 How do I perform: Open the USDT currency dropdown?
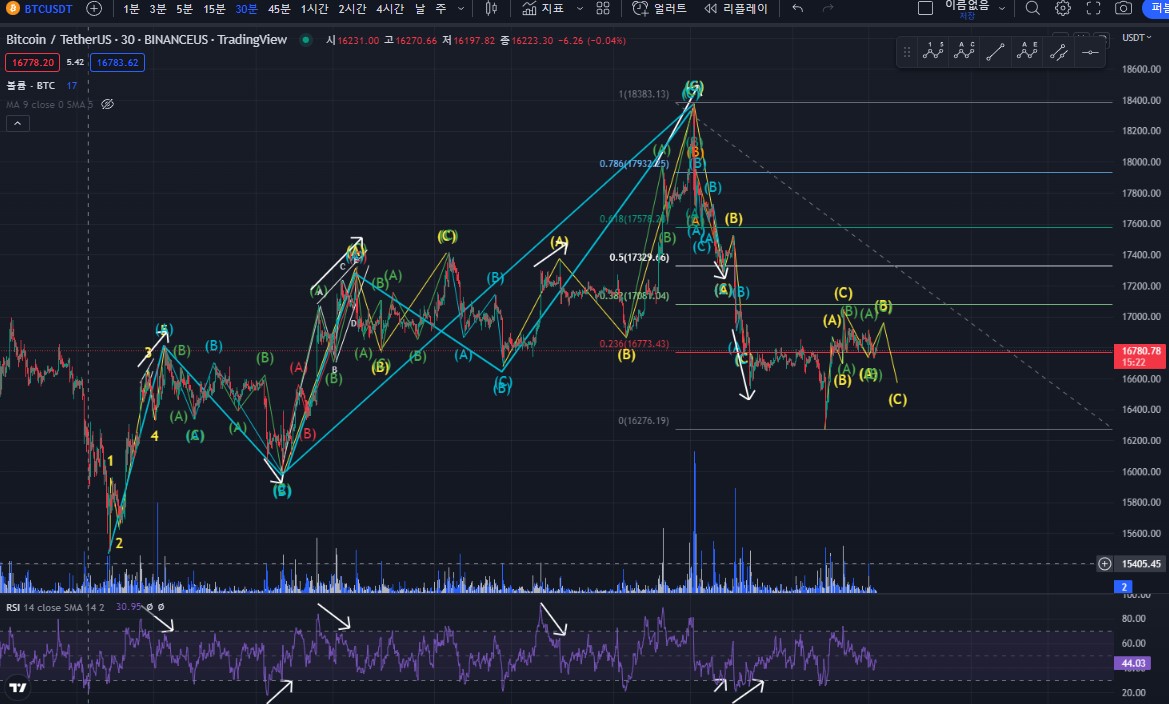coord(1136,37)
